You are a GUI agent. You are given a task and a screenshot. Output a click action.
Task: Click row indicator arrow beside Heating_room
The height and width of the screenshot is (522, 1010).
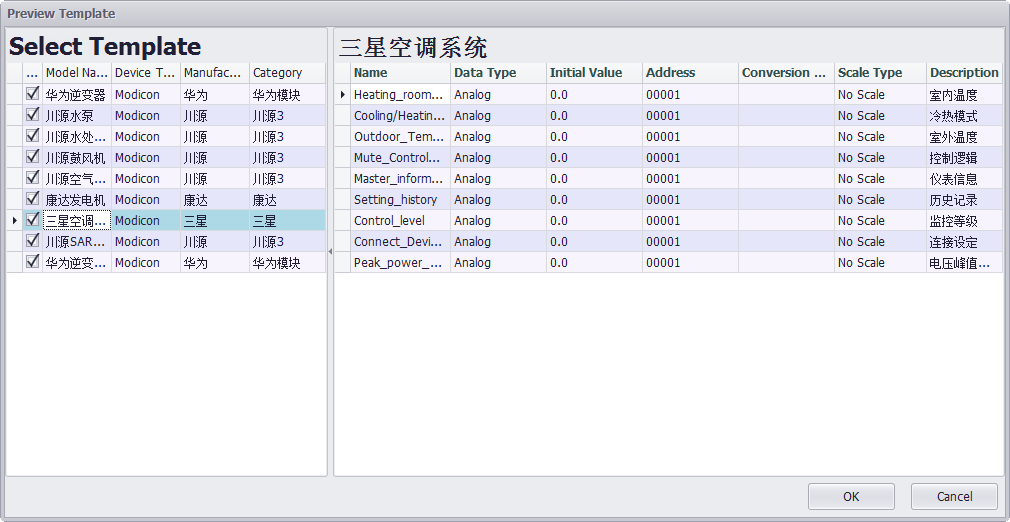point(343,95)
